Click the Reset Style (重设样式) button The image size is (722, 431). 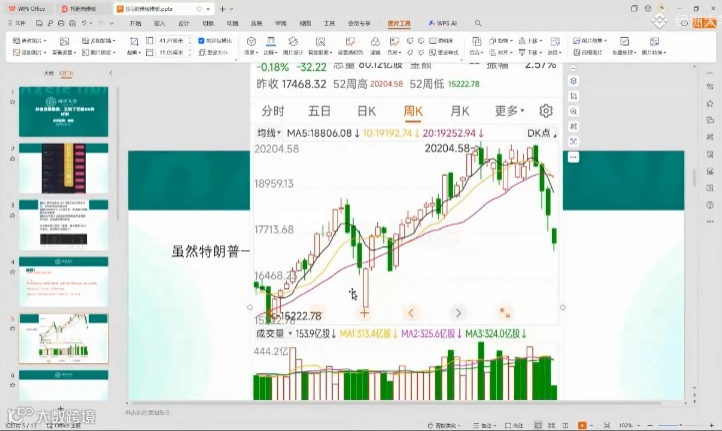pos(444,52)
